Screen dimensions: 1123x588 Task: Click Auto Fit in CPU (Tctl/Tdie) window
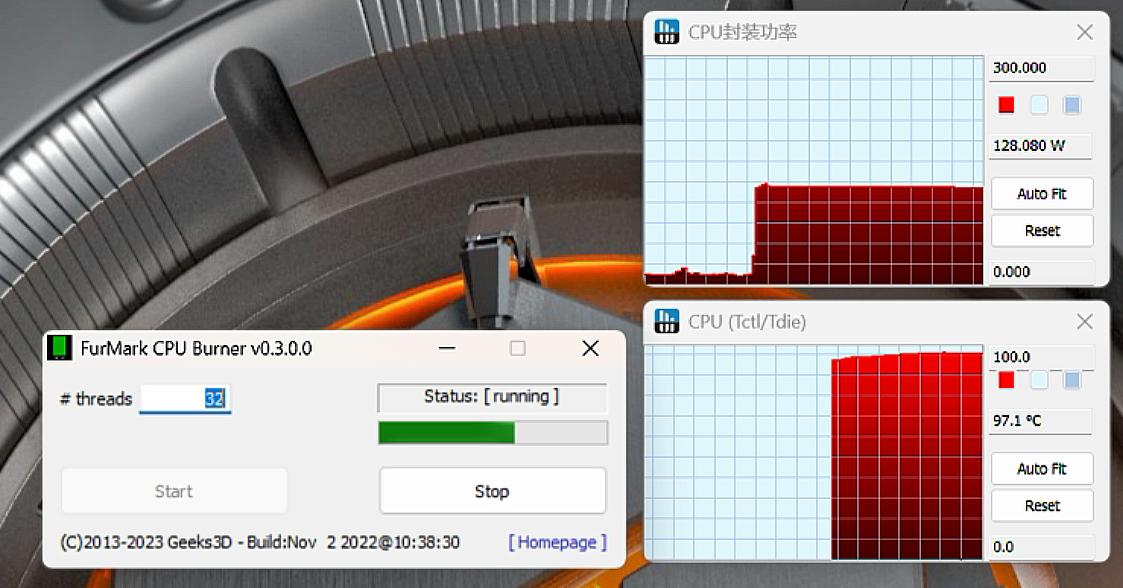[1041, 468]
